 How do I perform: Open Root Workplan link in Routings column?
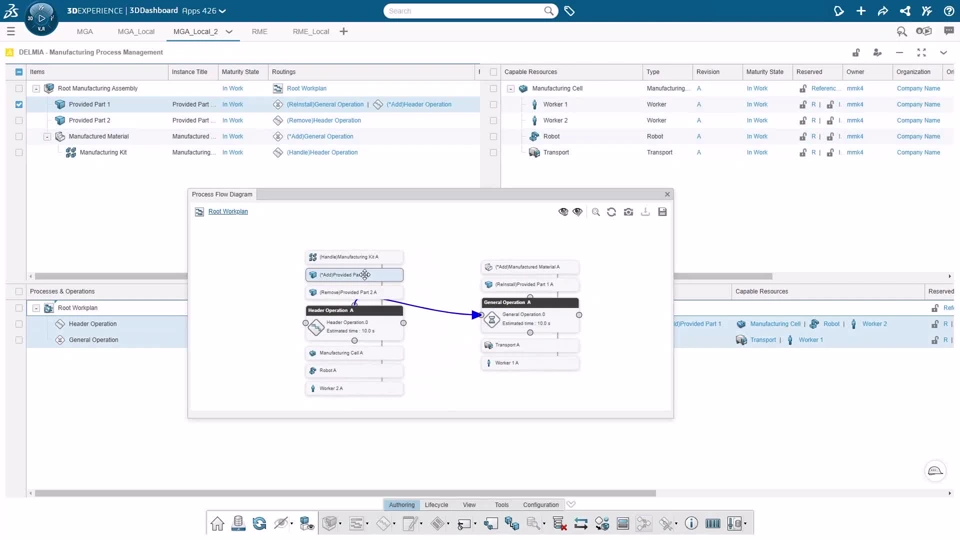tap(307, 89)
